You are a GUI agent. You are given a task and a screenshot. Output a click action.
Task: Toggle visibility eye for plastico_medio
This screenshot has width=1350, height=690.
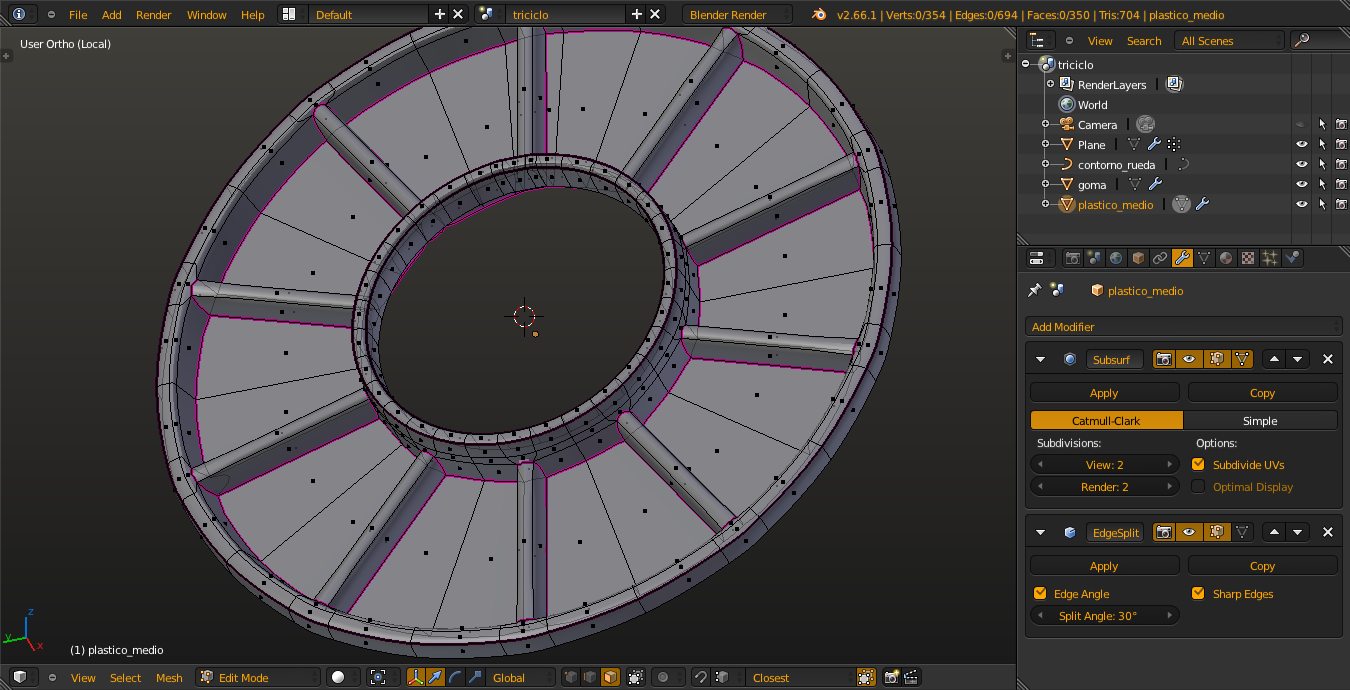click(x=1302, y=204)
